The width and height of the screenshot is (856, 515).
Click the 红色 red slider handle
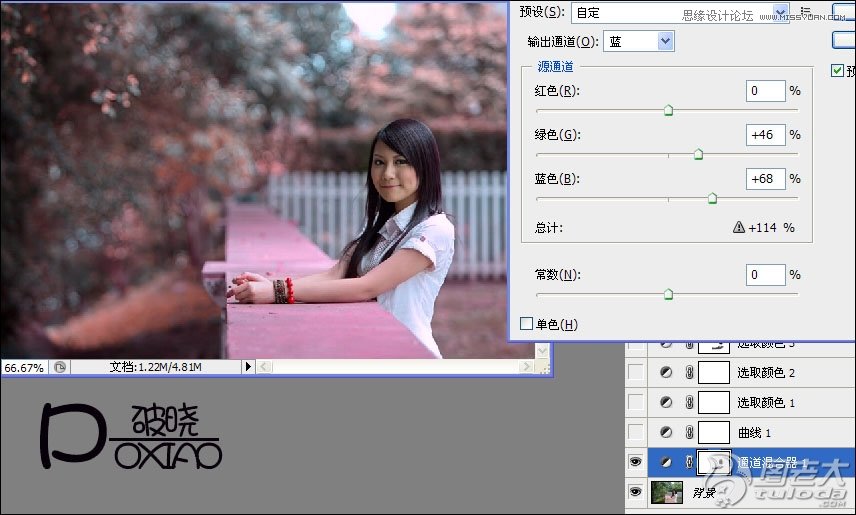pyautogui.click(x=668, y=111)
